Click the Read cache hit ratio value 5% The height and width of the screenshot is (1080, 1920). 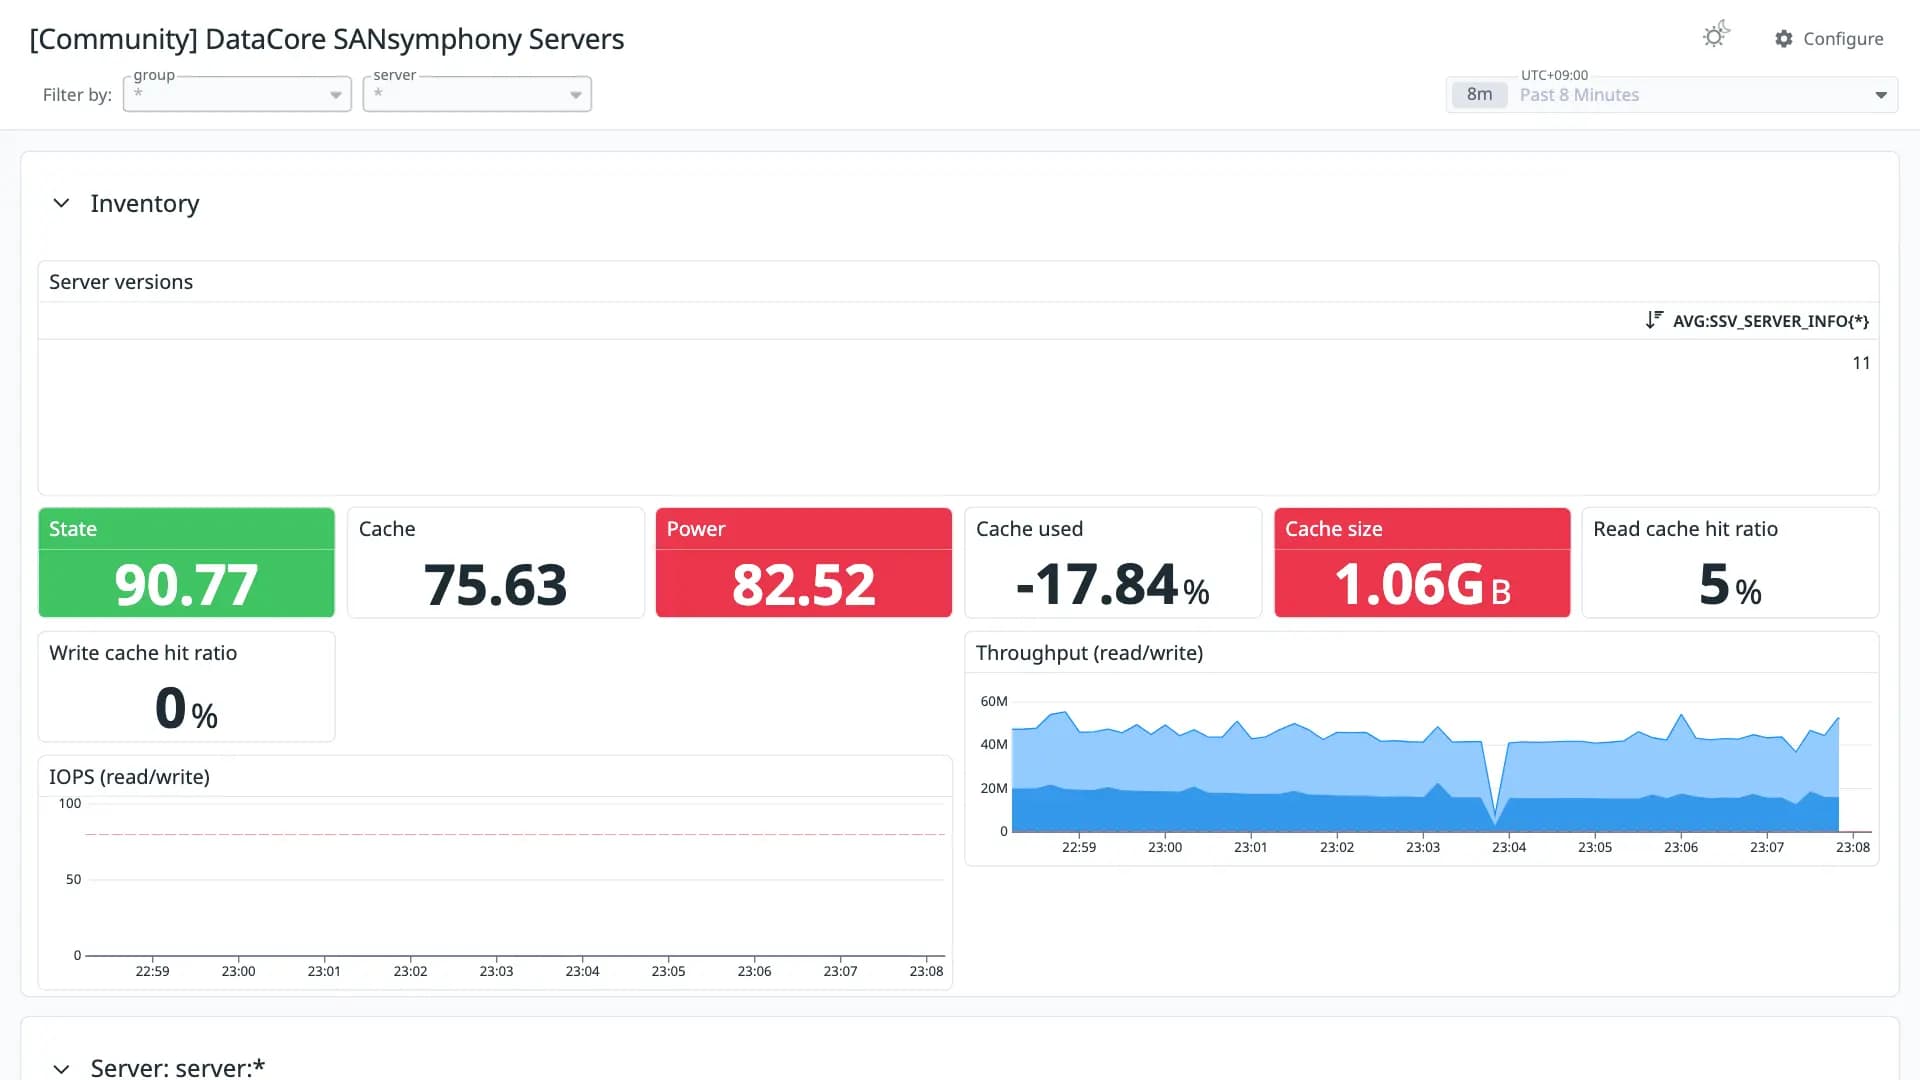(x=1730, y=584)
